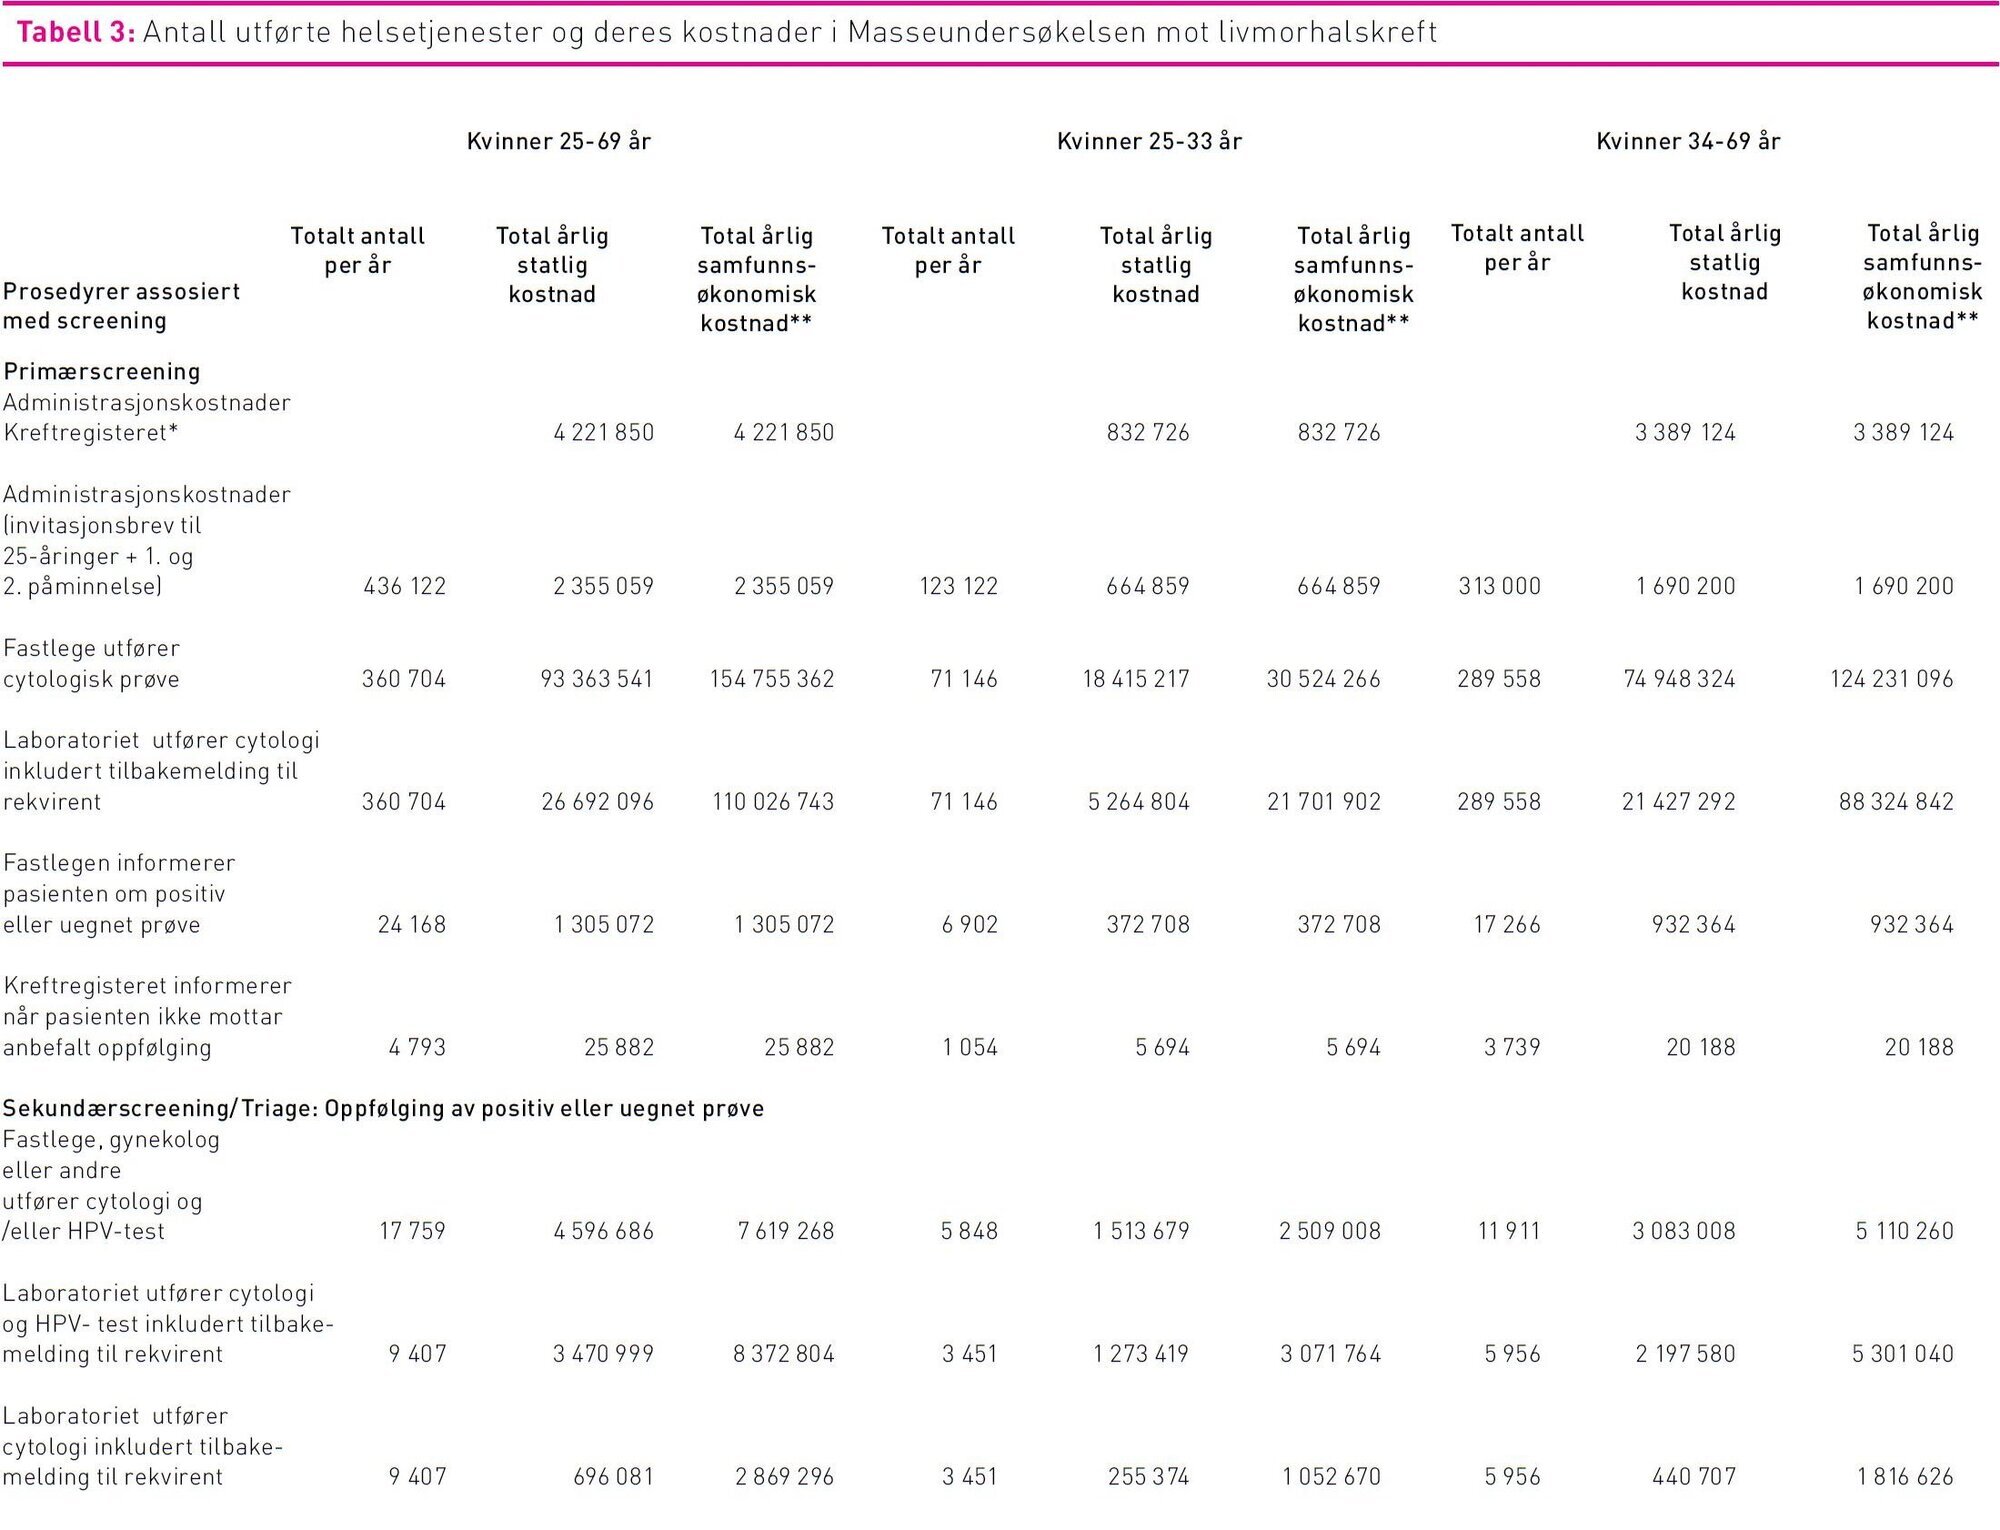
Task: Click the value 4 793
Action: pos(417,1047)
